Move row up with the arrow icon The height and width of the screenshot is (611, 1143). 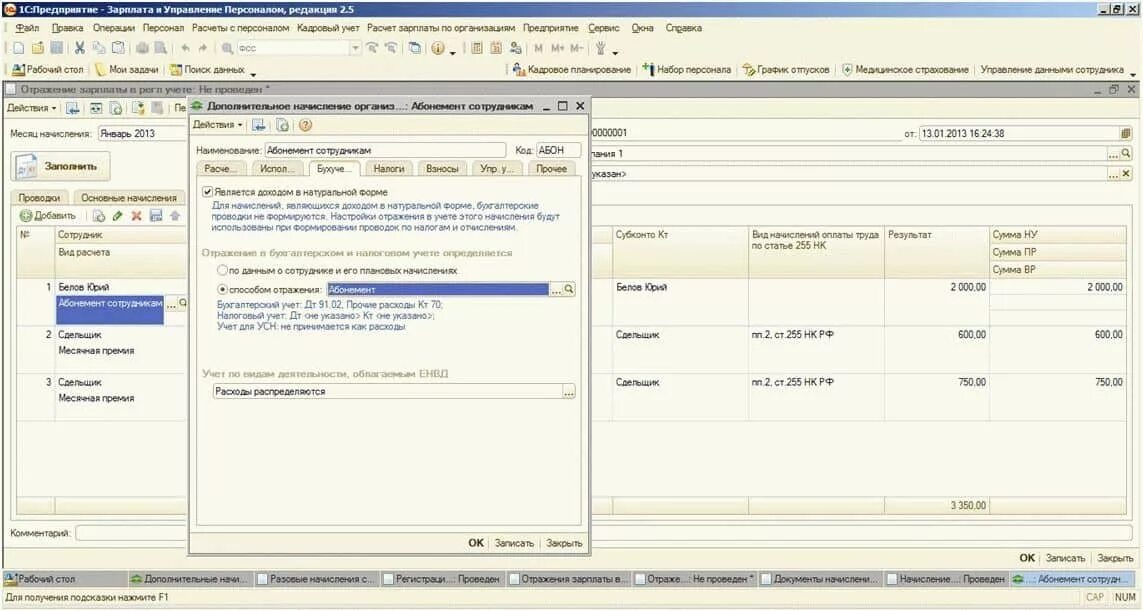click(175, 216)
